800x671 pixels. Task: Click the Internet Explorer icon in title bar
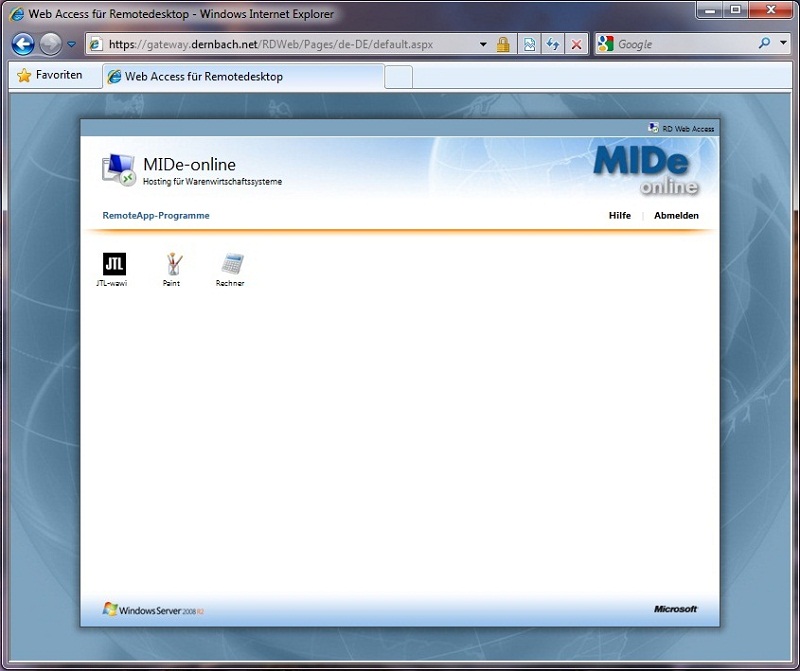coord(17,14)
